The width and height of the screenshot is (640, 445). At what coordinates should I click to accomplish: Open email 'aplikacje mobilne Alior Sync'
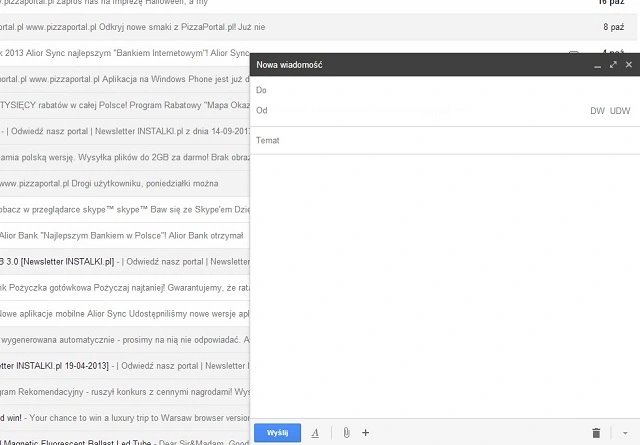(x=124, y=314)
